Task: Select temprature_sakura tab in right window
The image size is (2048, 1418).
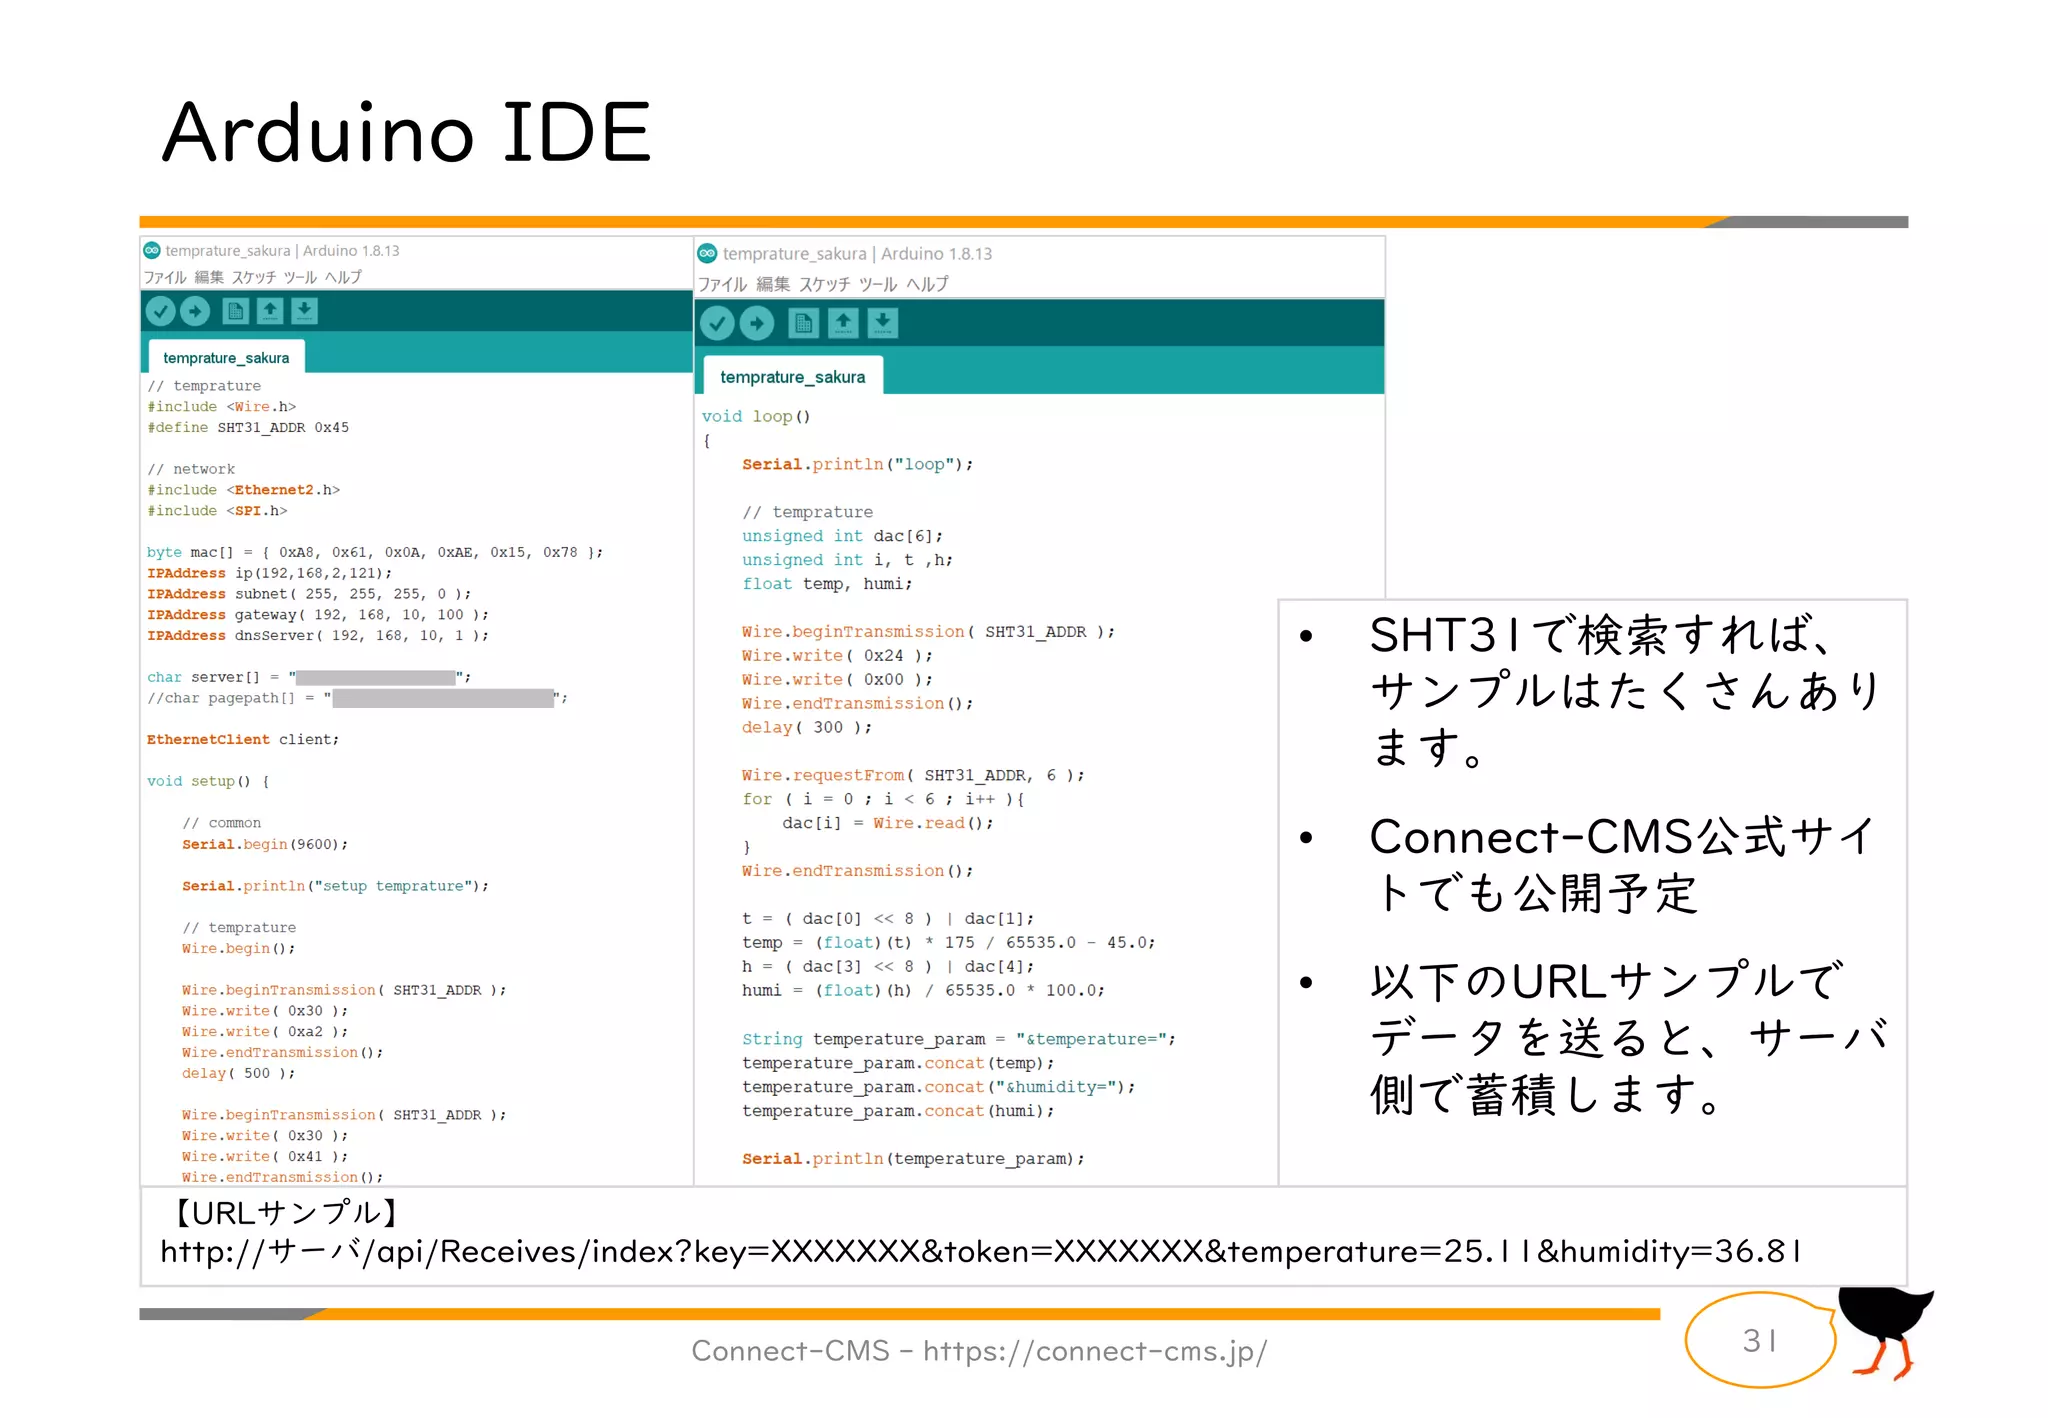Action: pyautogui.click(x=793, y=377)
